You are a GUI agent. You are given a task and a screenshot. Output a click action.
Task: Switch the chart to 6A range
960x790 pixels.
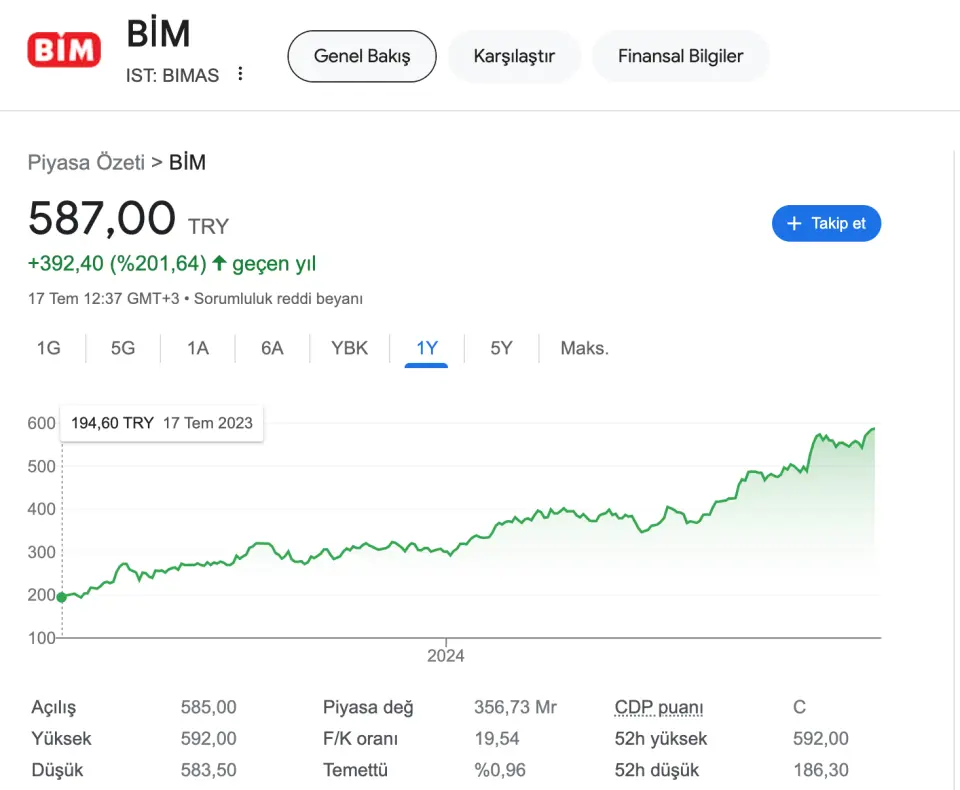(272, 348)
